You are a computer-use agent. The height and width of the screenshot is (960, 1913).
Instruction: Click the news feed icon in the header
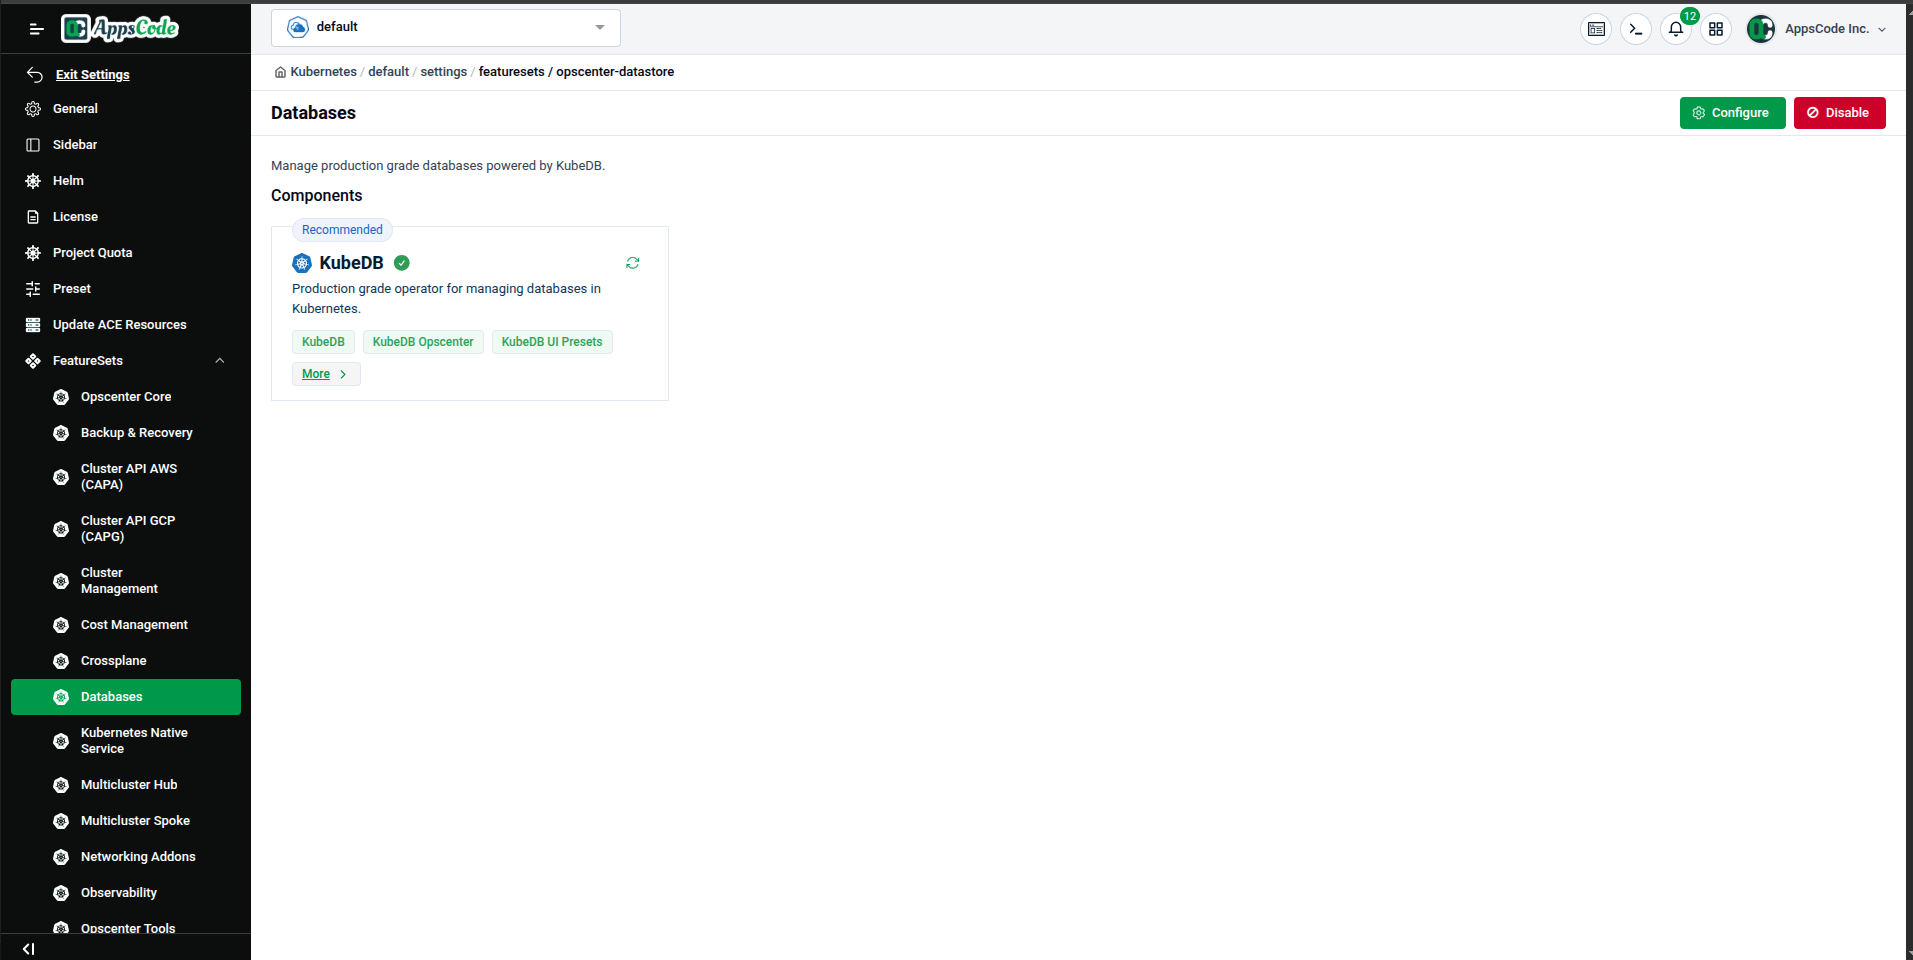(x=1596, y=29)
